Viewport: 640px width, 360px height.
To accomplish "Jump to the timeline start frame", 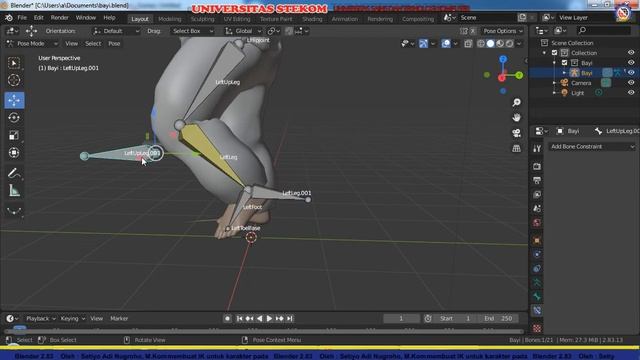I will click(240, 318).
